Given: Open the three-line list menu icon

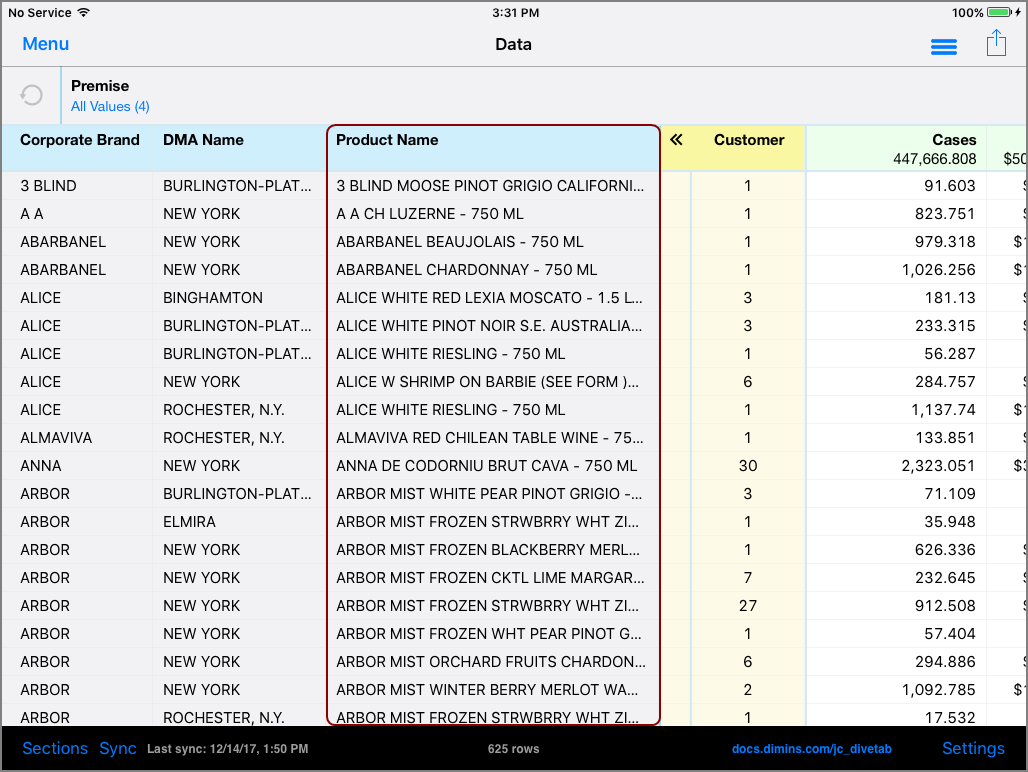Looking at the screenshot, I should [x=943, y=47].
